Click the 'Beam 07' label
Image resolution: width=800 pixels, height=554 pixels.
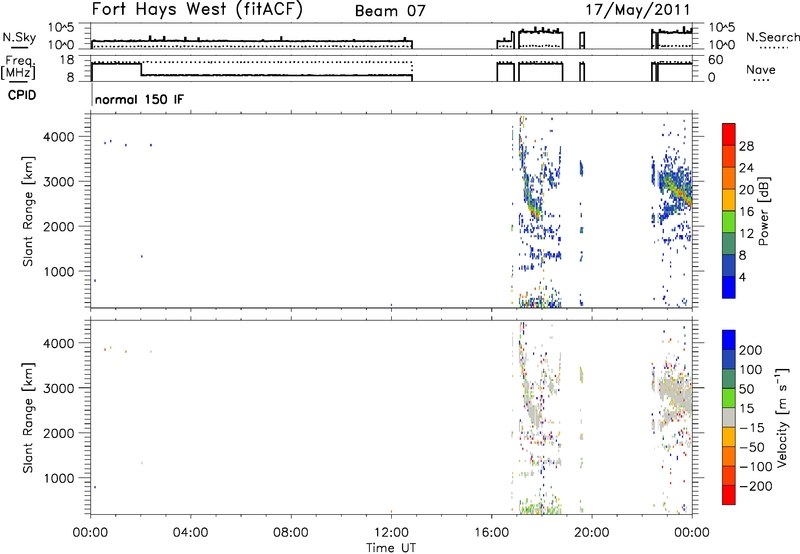(x=390, y=11)
